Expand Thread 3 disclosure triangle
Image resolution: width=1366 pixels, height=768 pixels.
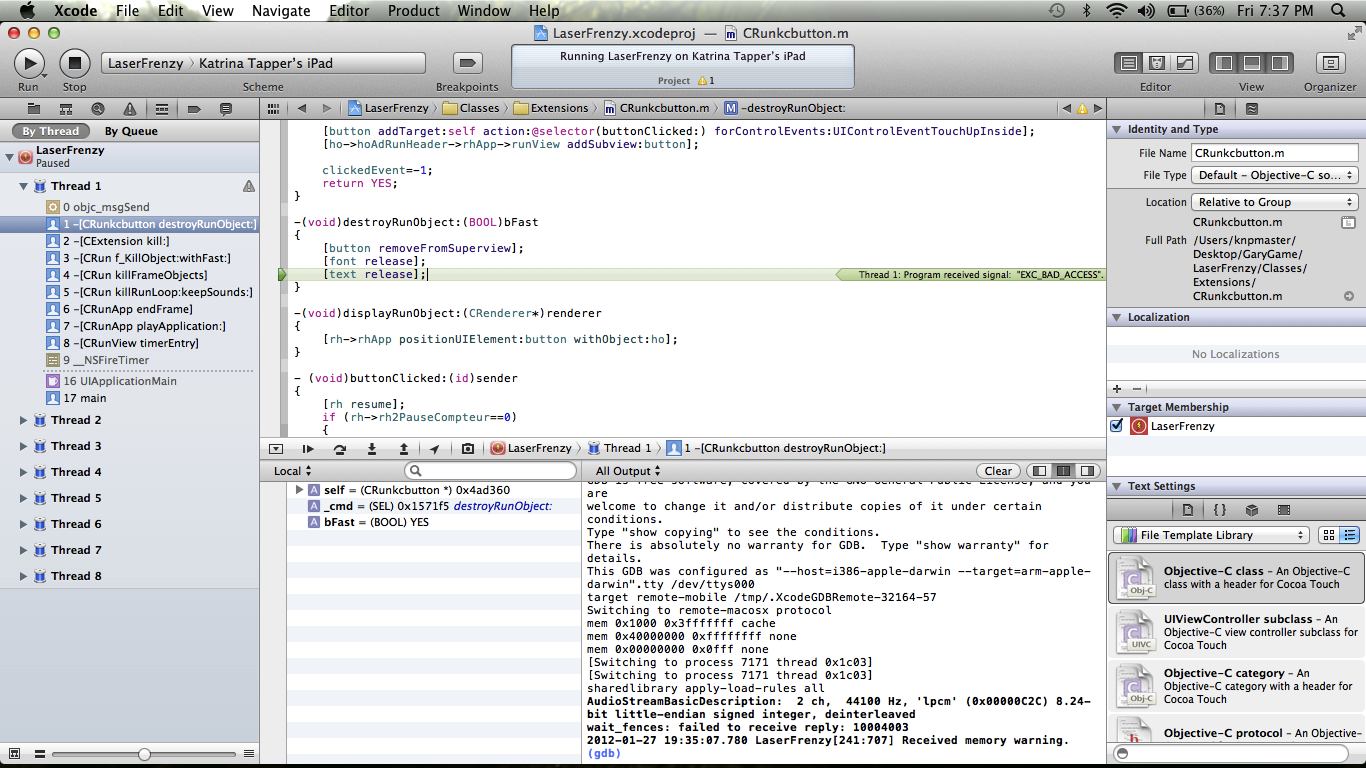24,446
